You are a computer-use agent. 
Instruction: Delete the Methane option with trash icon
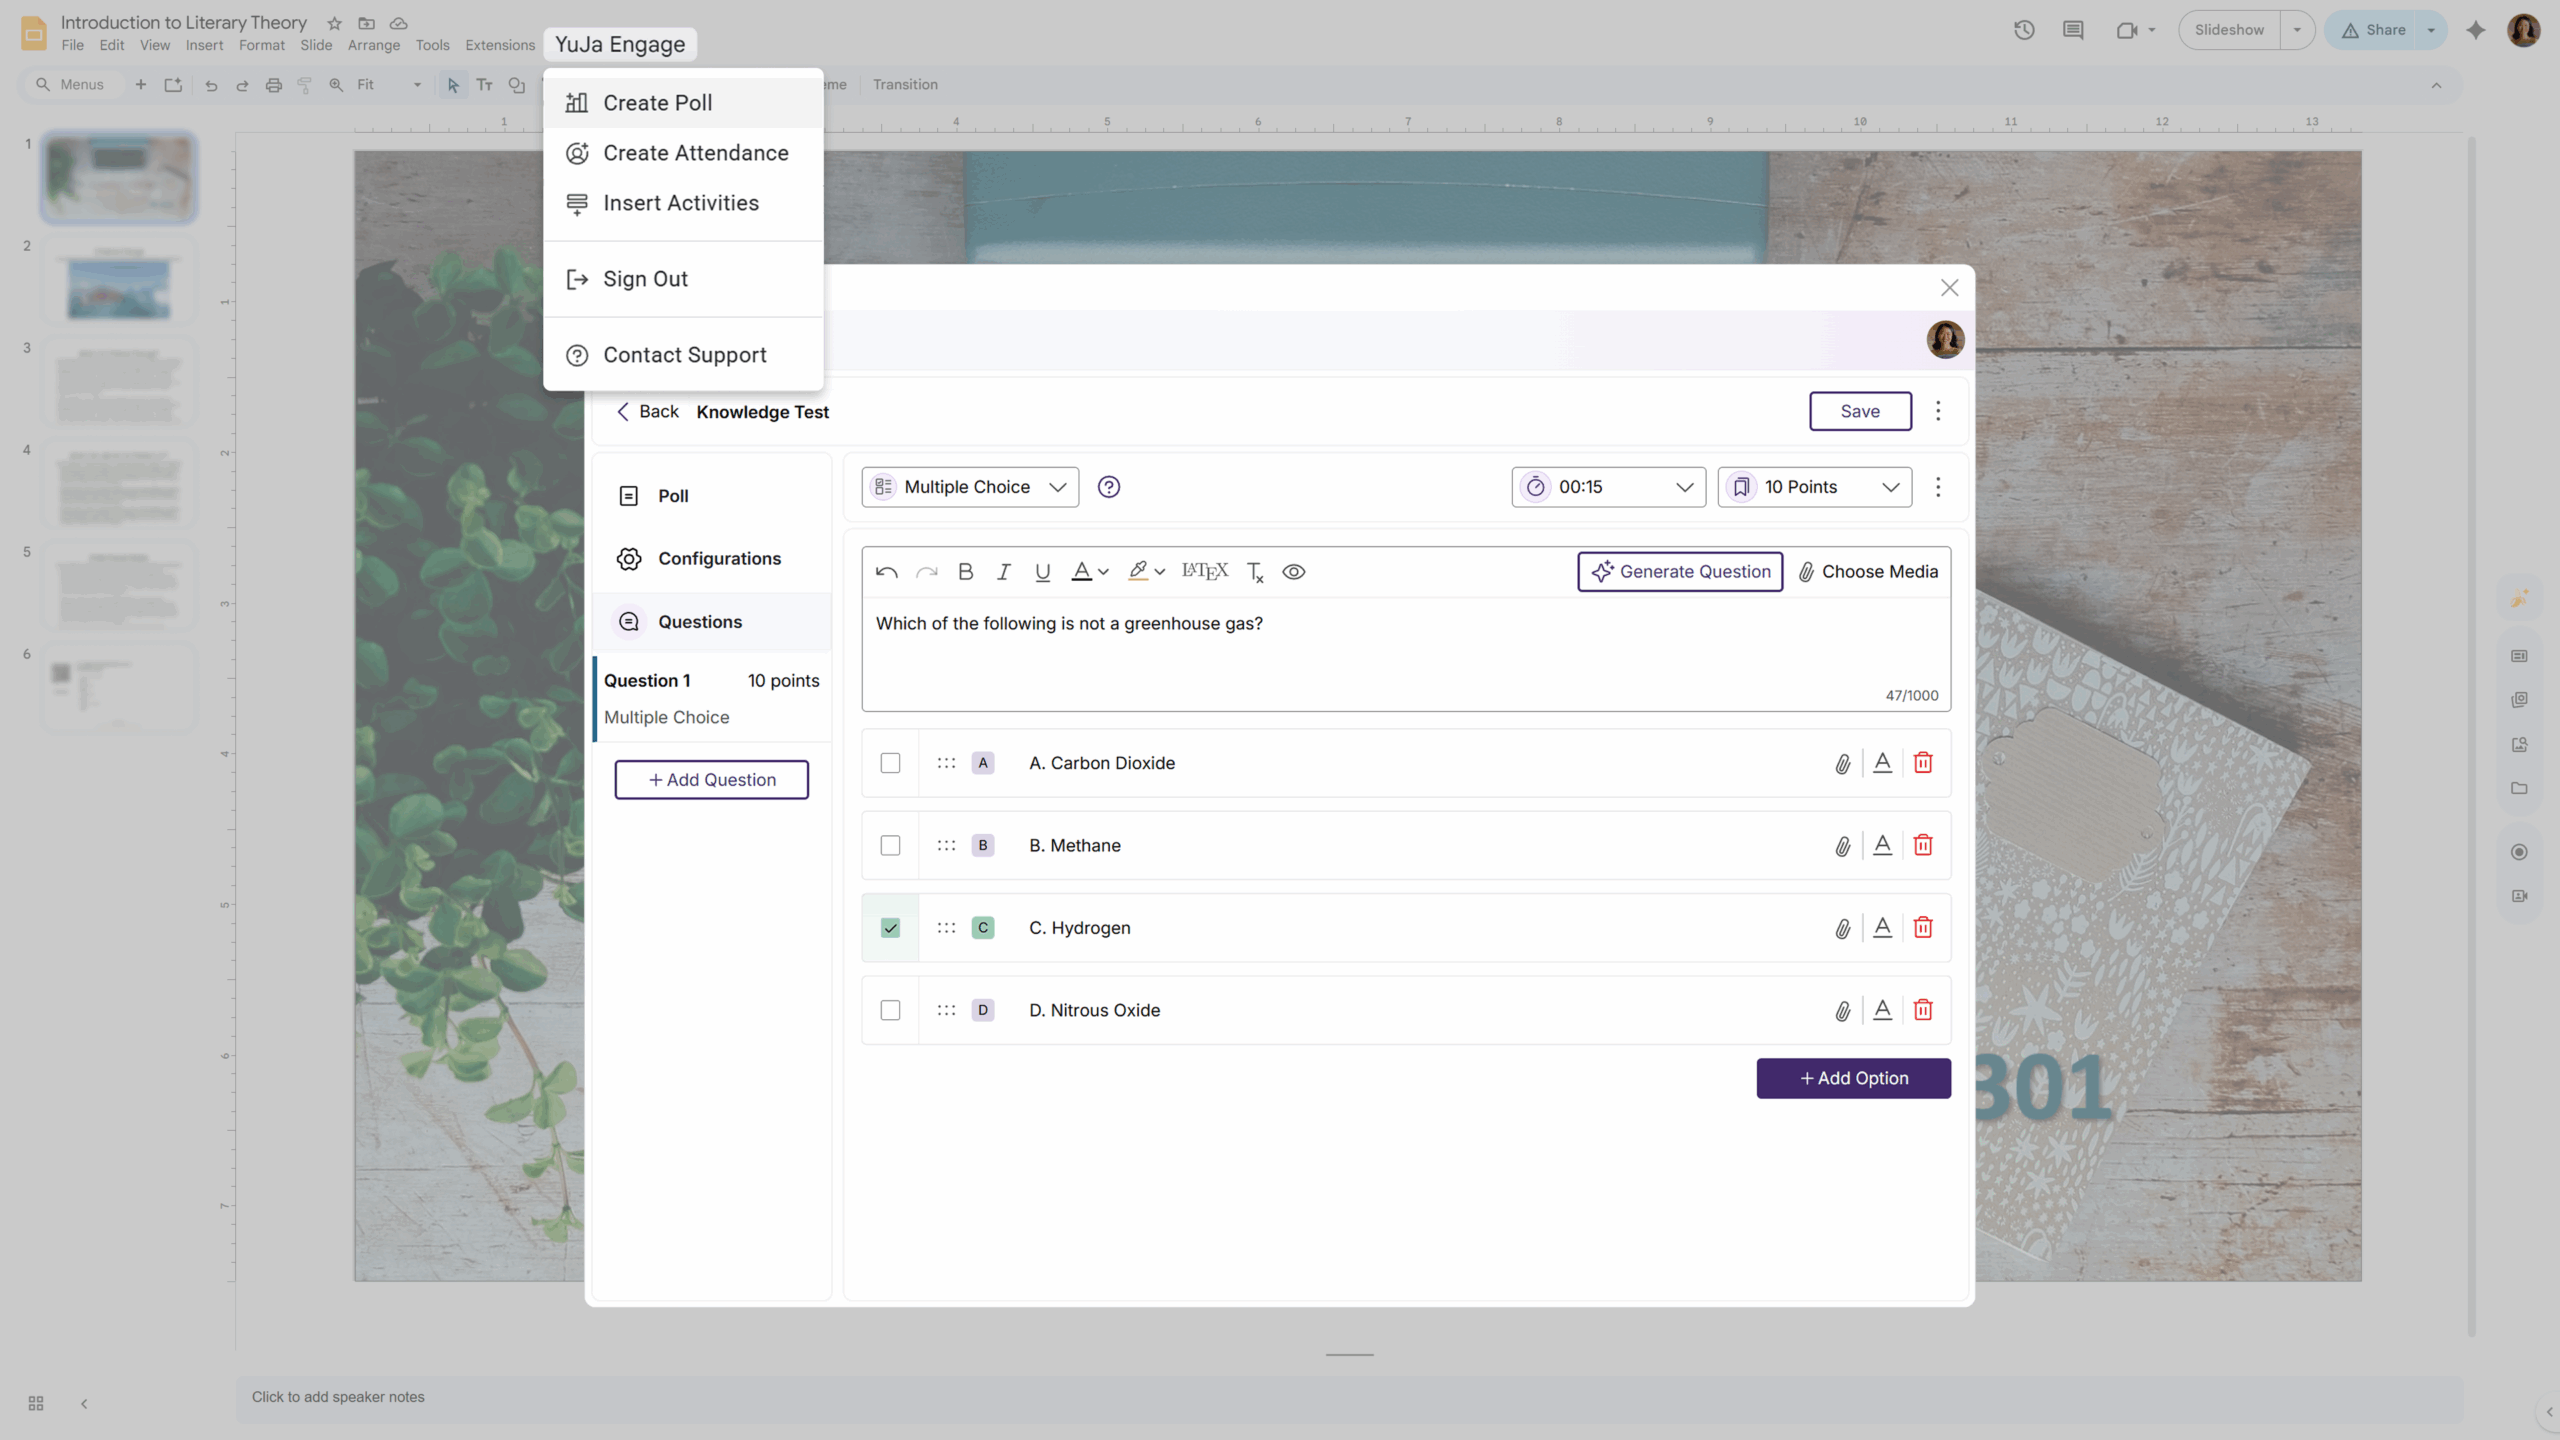point(1922,846)
